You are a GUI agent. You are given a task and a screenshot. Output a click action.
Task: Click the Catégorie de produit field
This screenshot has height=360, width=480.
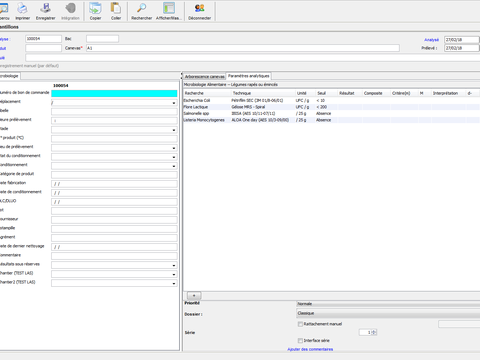[114, 175]
